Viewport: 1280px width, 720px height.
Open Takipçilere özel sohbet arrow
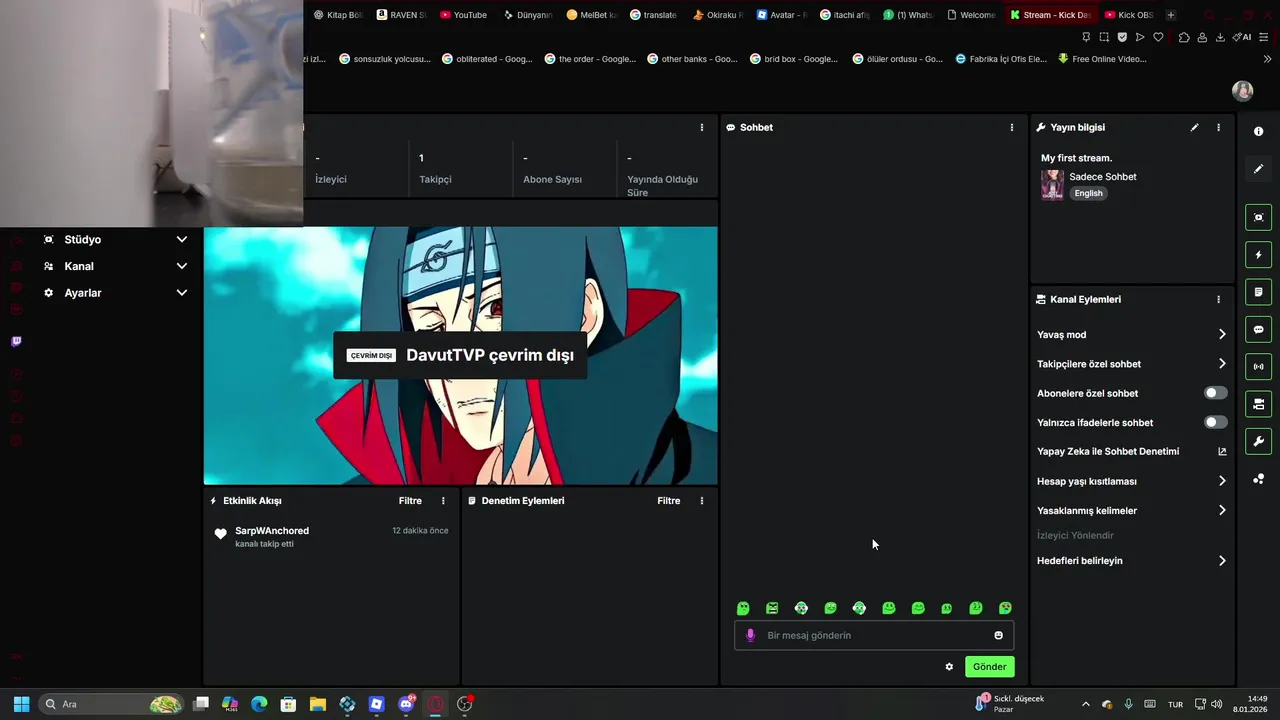coord(1222,364)
